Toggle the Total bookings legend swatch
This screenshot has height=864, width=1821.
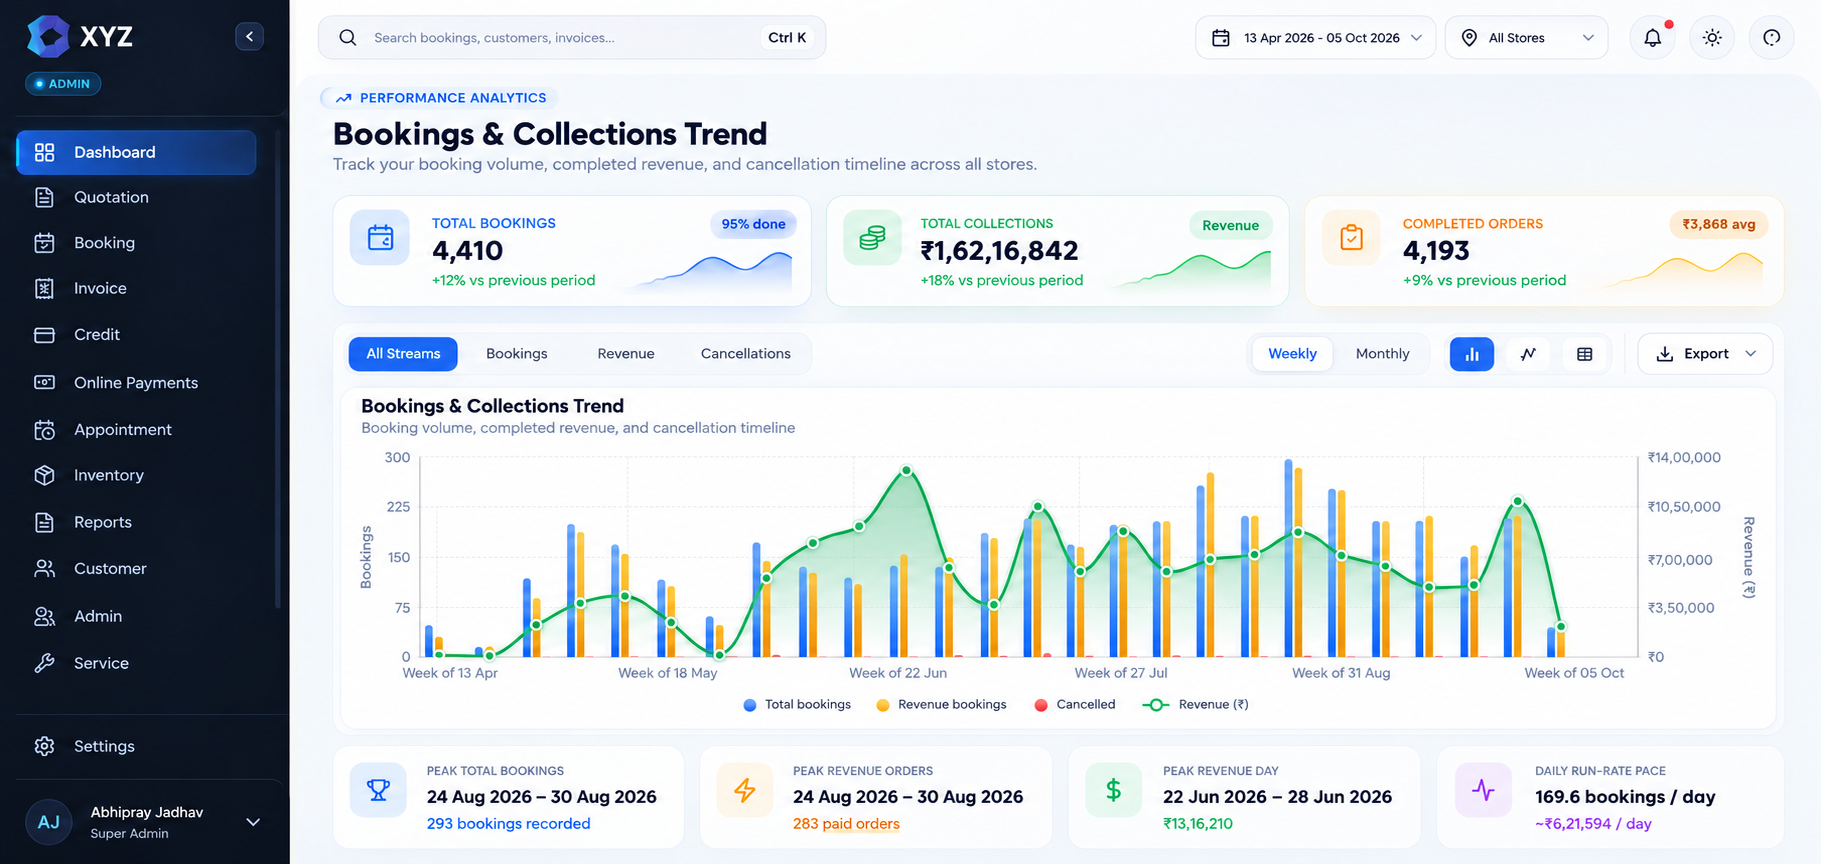pos(750,705)
